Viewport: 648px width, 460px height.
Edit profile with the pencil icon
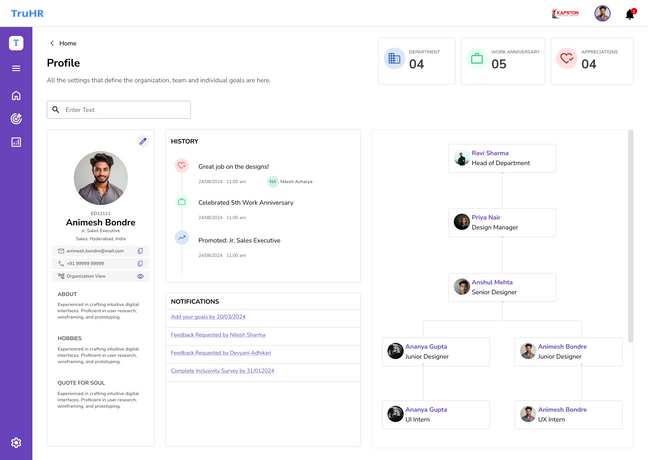[x=143, y=141]
